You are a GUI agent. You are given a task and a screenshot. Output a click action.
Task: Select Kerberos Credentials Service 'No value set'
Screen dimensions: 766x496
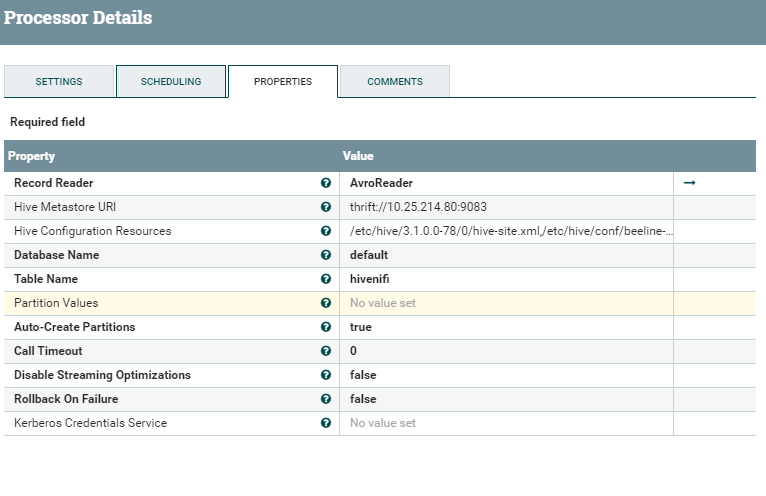click(x=383, y=423)
